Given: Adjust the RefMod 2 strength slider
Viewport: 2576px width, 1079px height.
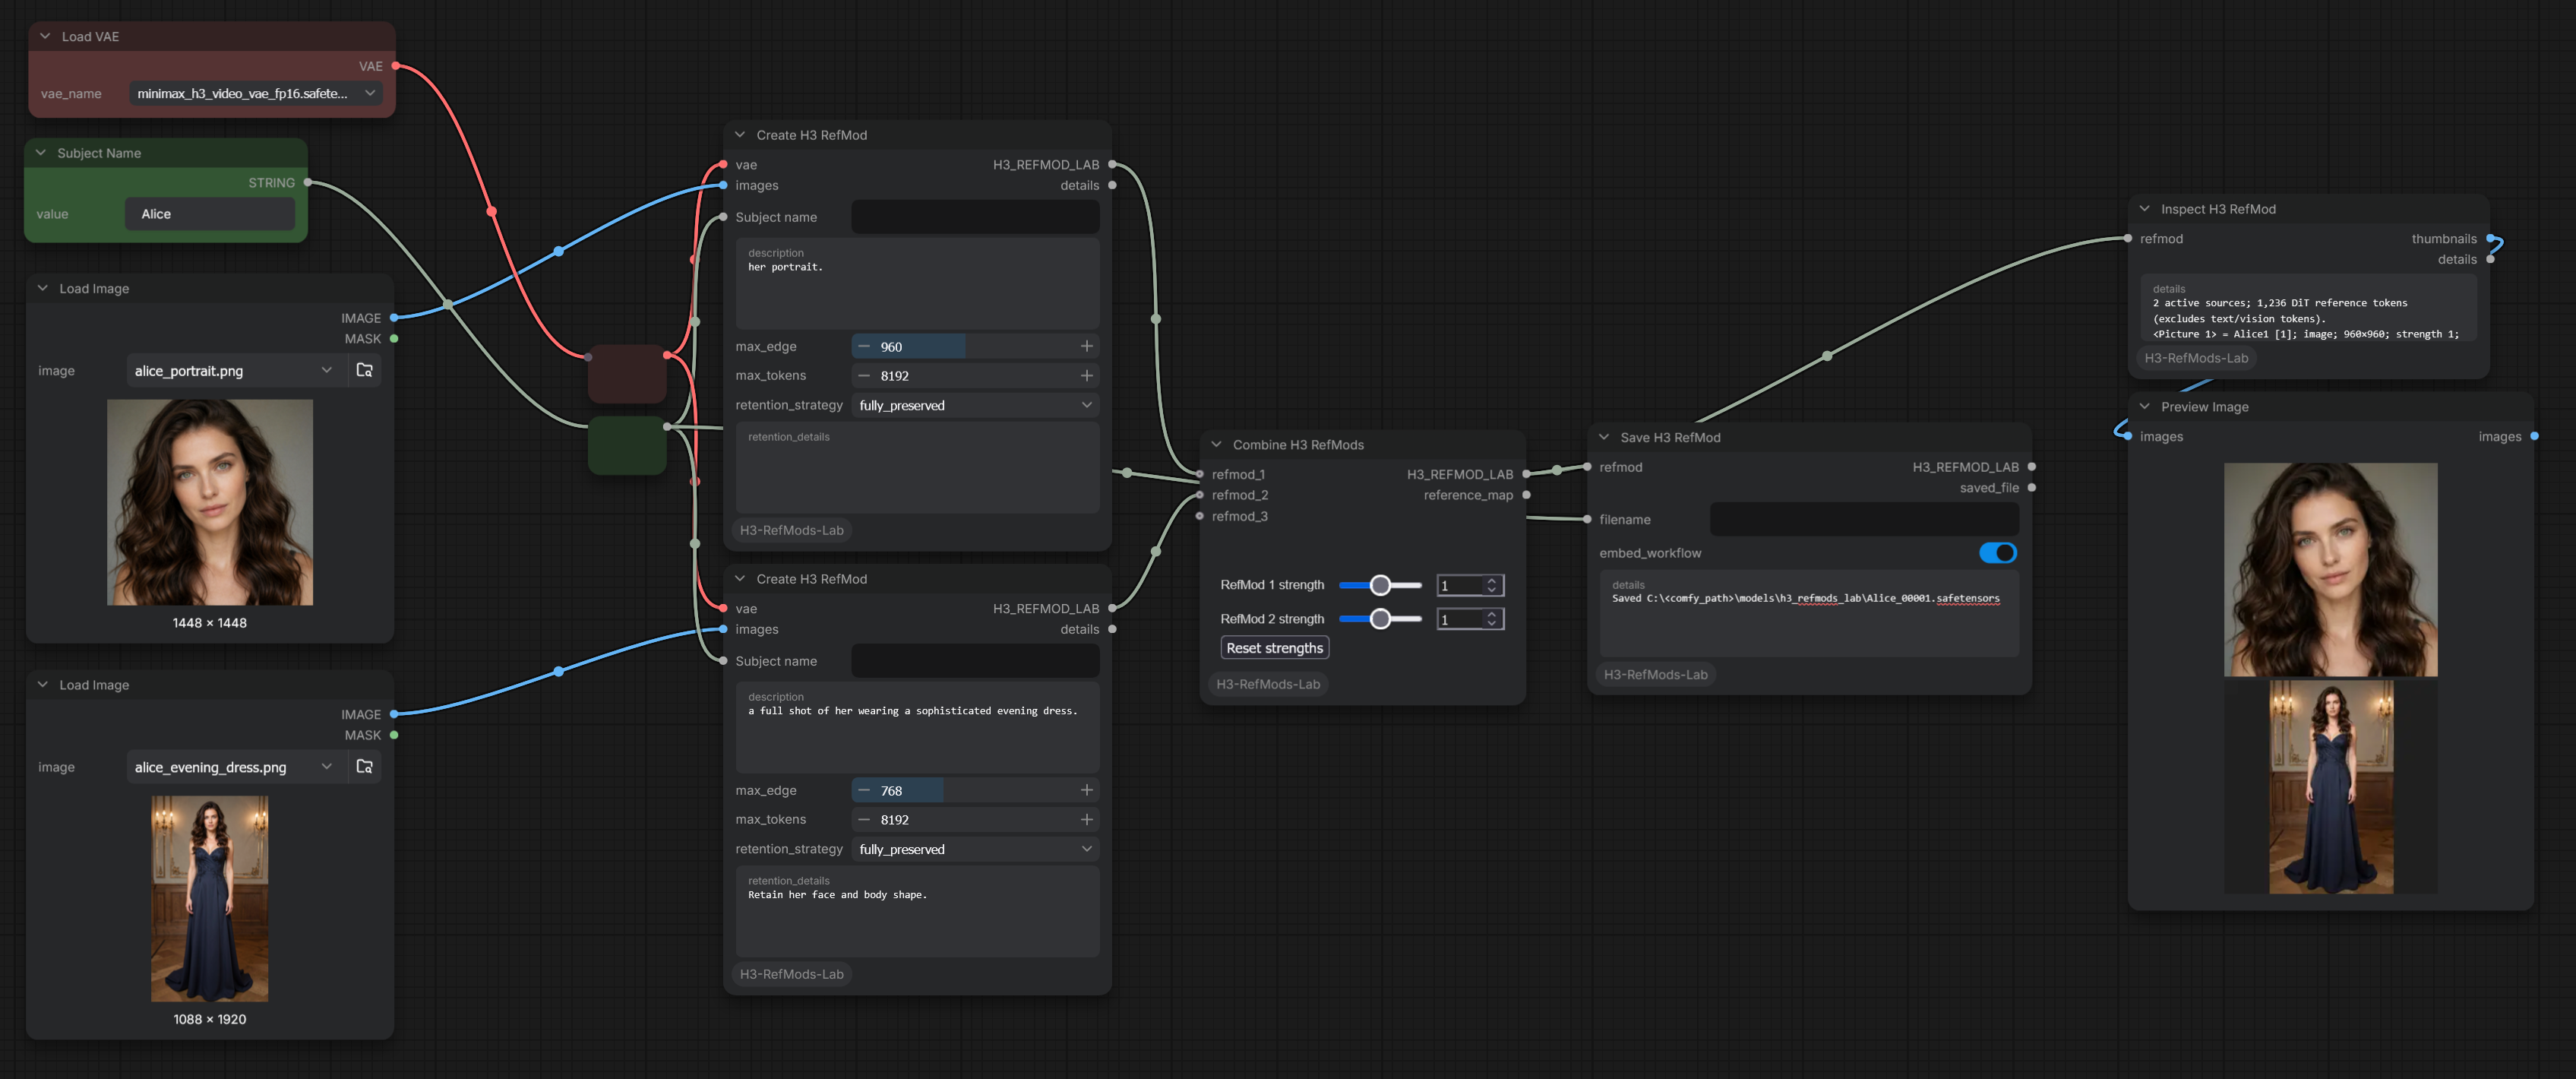Looking at the screenshot, I should pos(1380,619).
